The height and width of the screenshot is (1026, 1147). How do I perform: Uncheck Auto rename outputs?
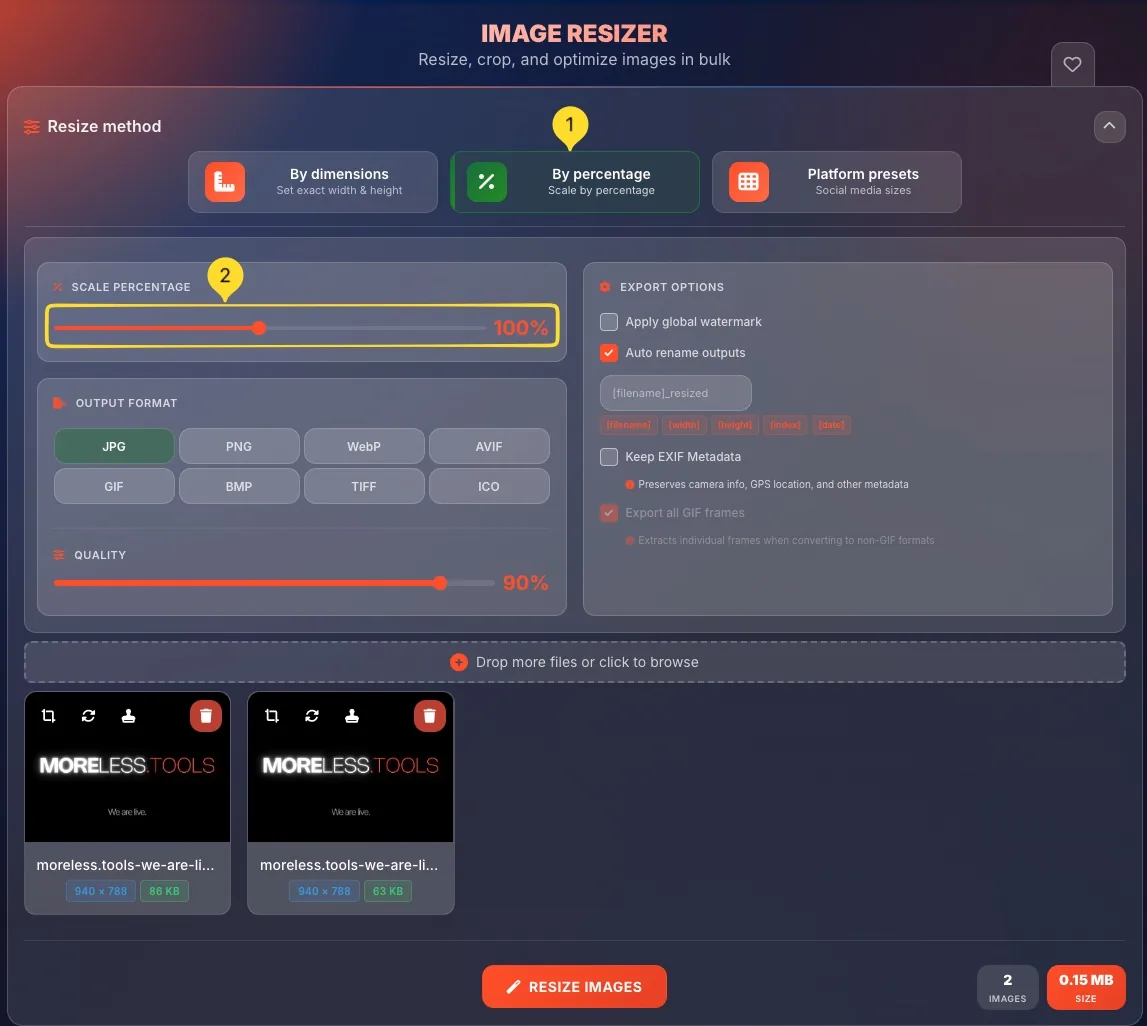tap(609, 353)
